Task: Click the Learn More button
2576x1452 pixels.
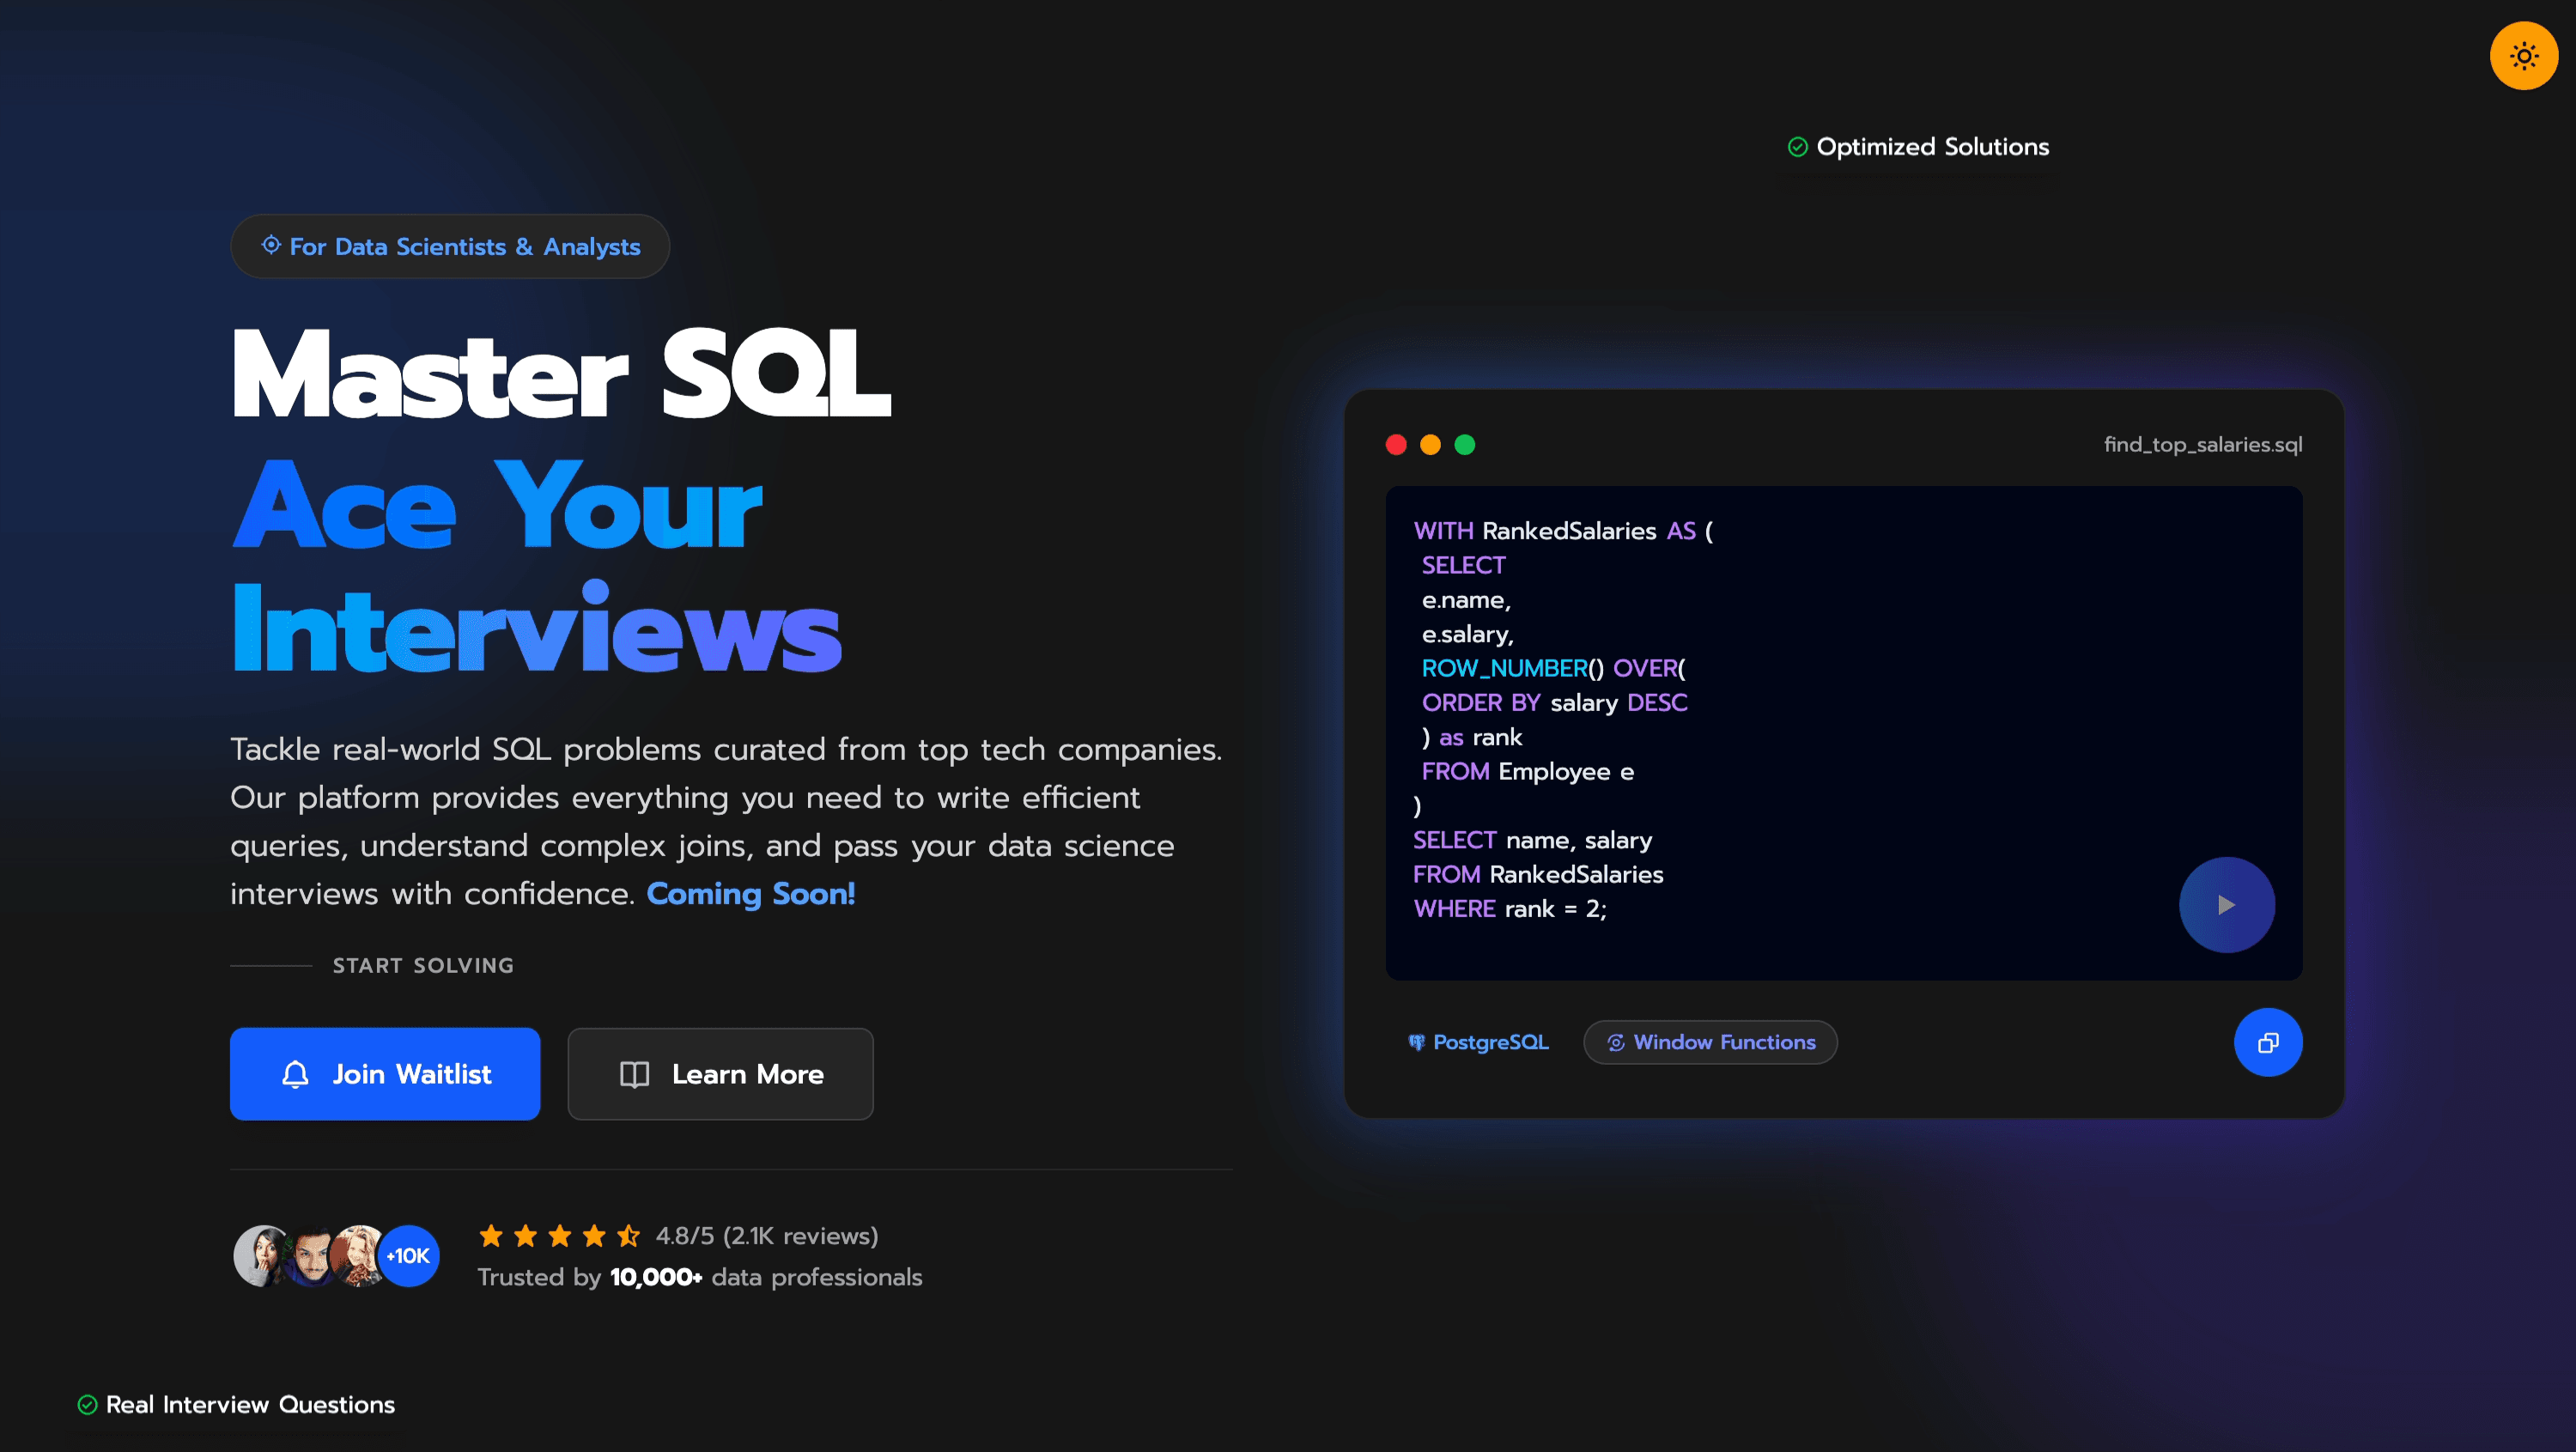Action: [x=720, y=1074]
